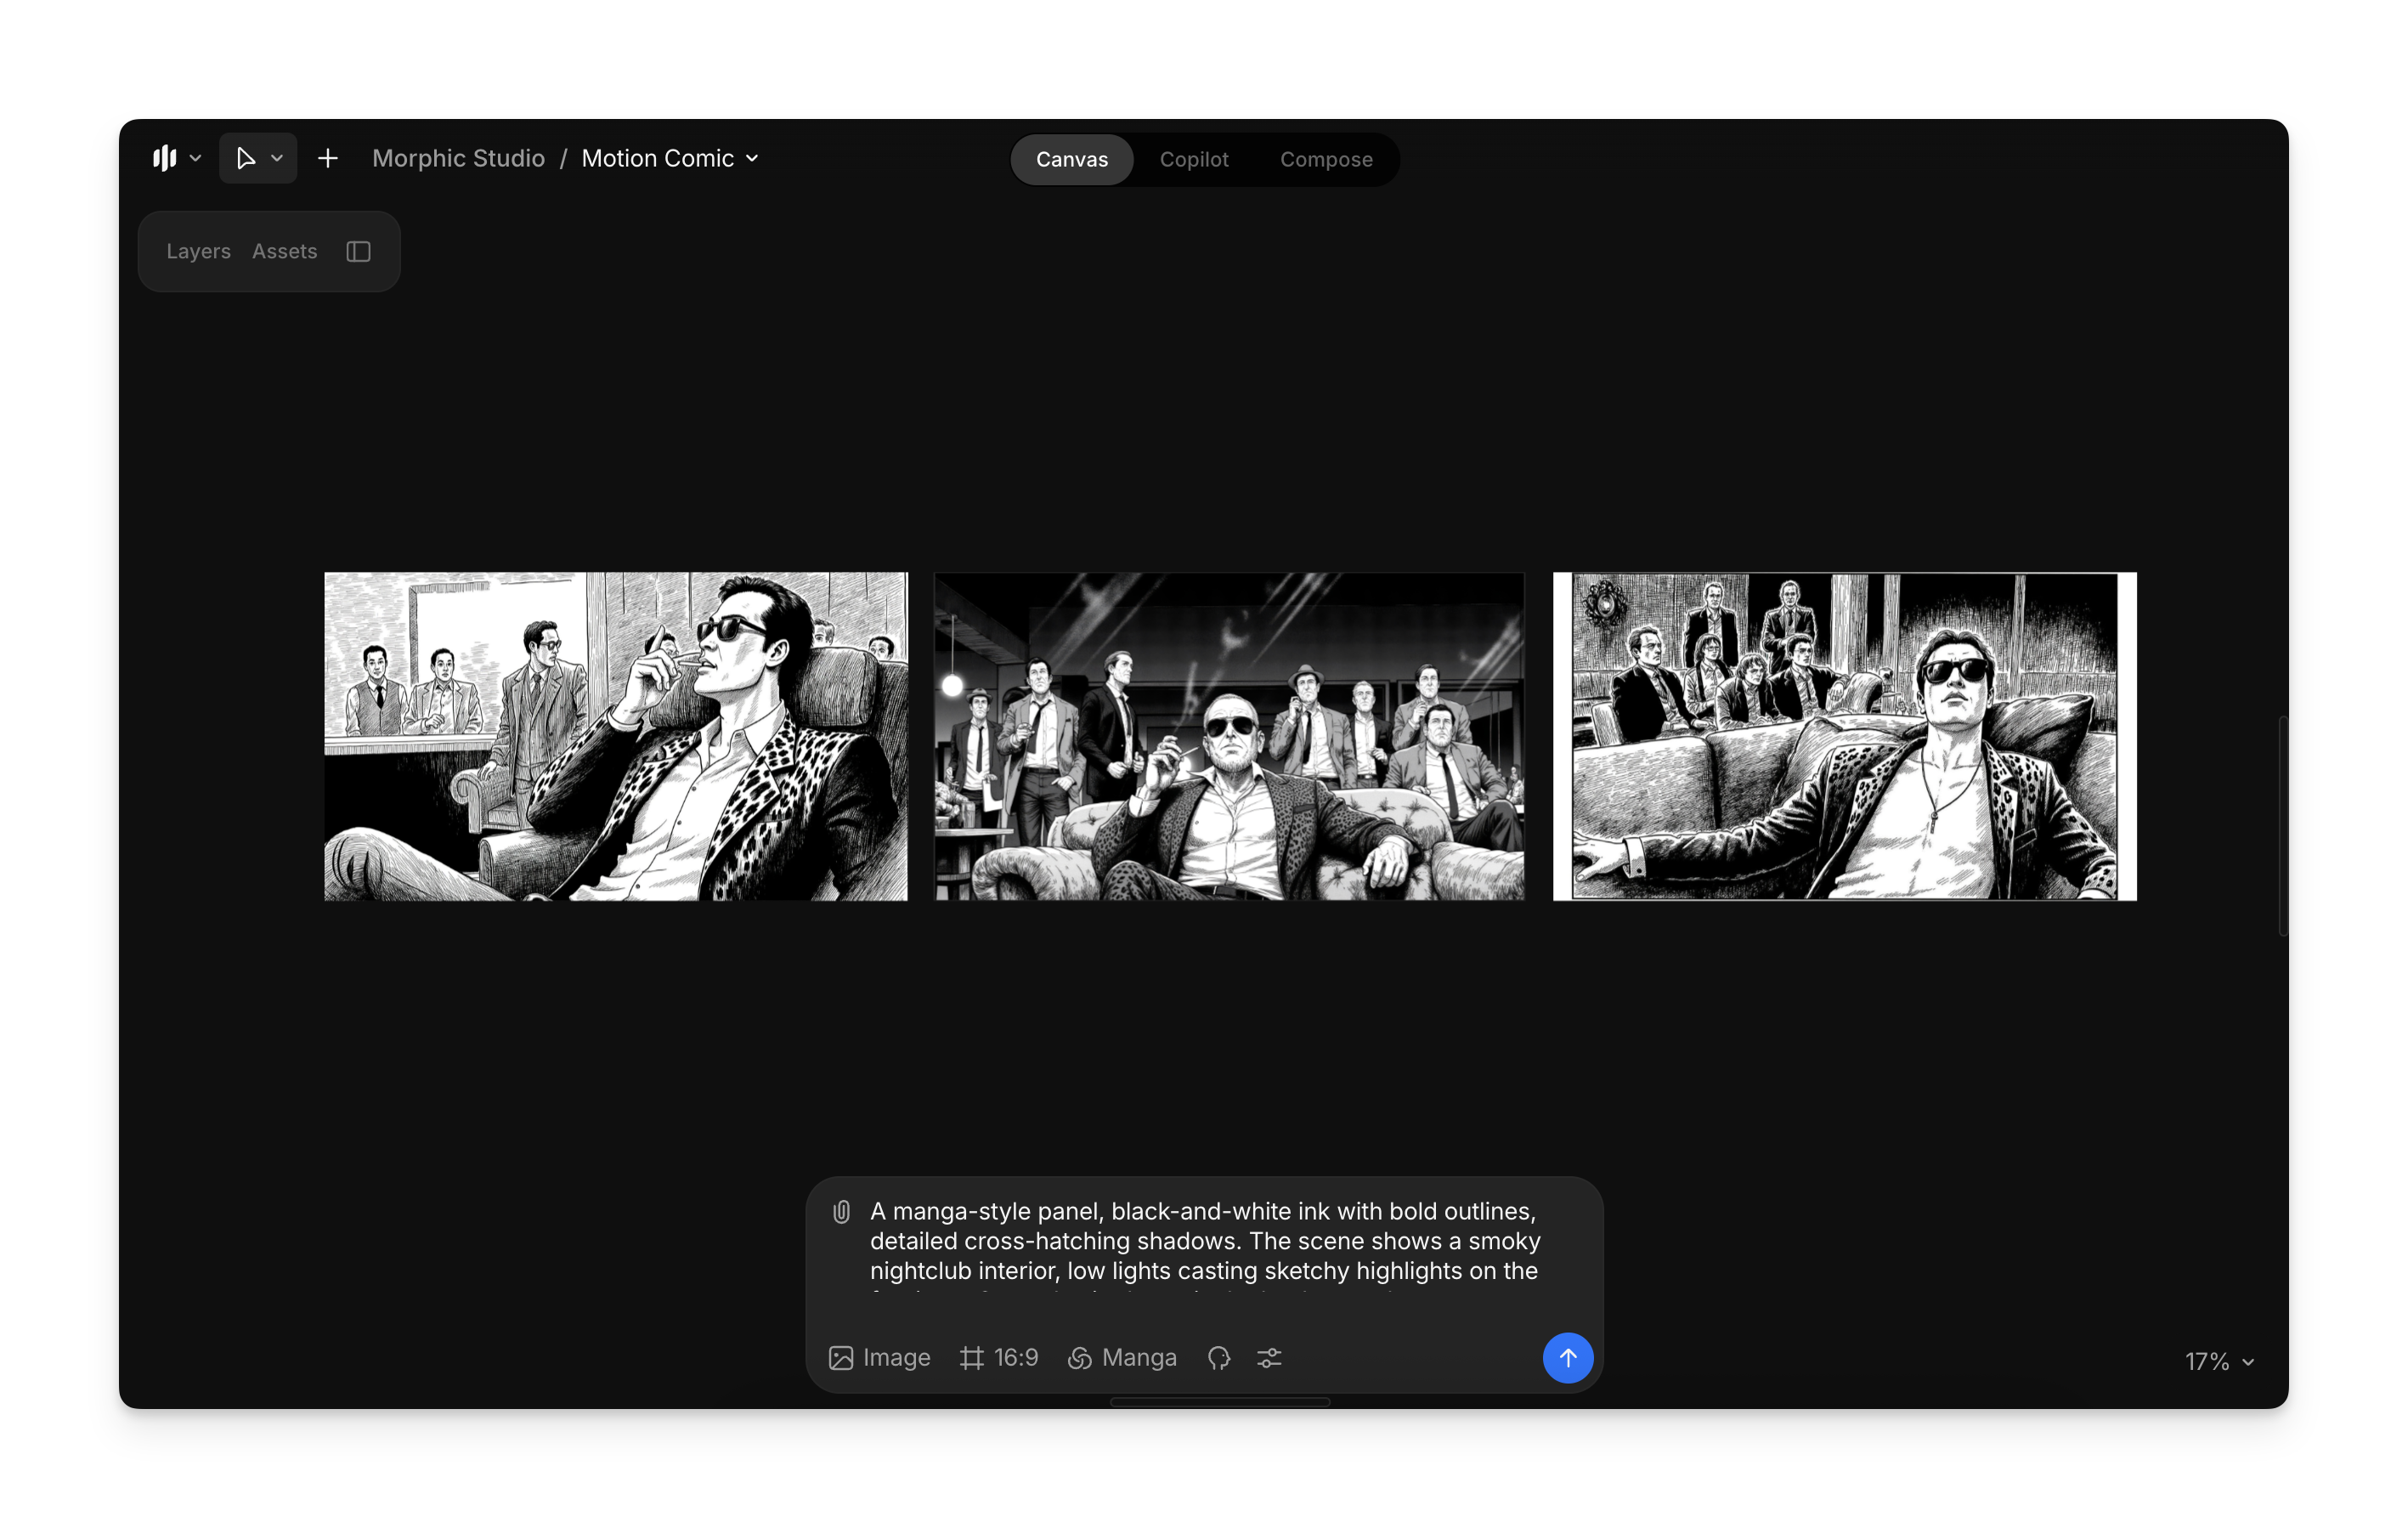Screen dimensions: 2408x1528
Task: Submit prompt with blue arrow button
Action: pos(1567,1357)
